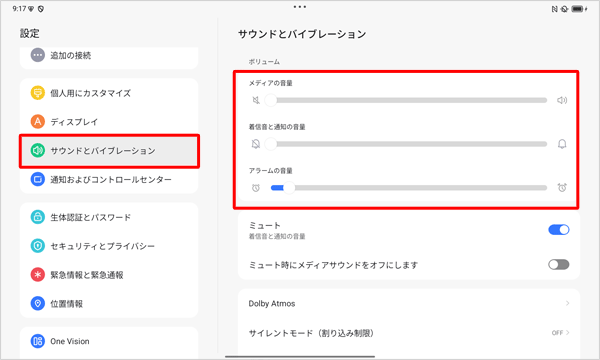Image resolution: width=600 pixels, height=360 pixels.
Task: Click the bottom navigation gesture bar
Action: [300, 357]
